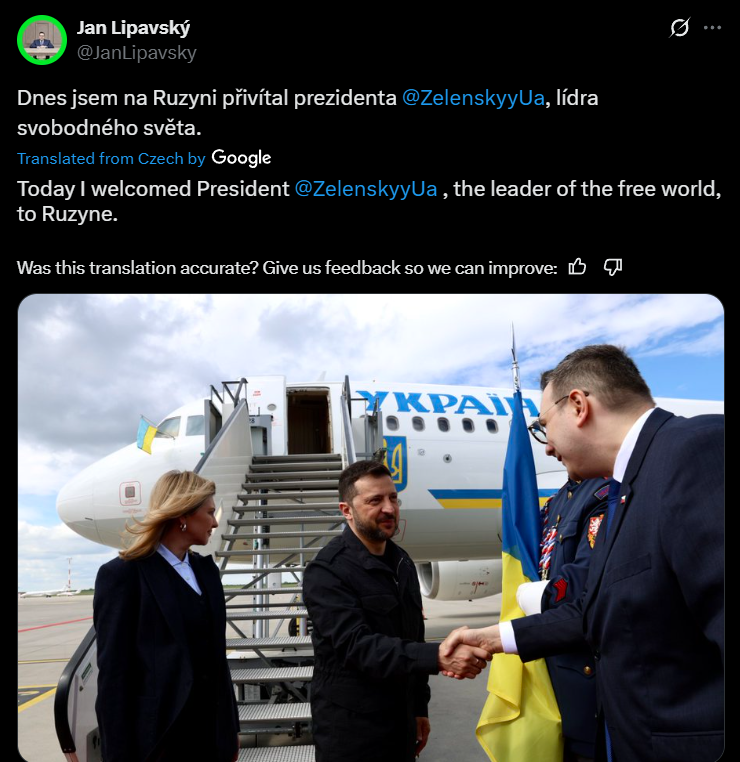
Task: Click the УКРАЇНА lettering on the airplane
Action: tap(445, 402)
